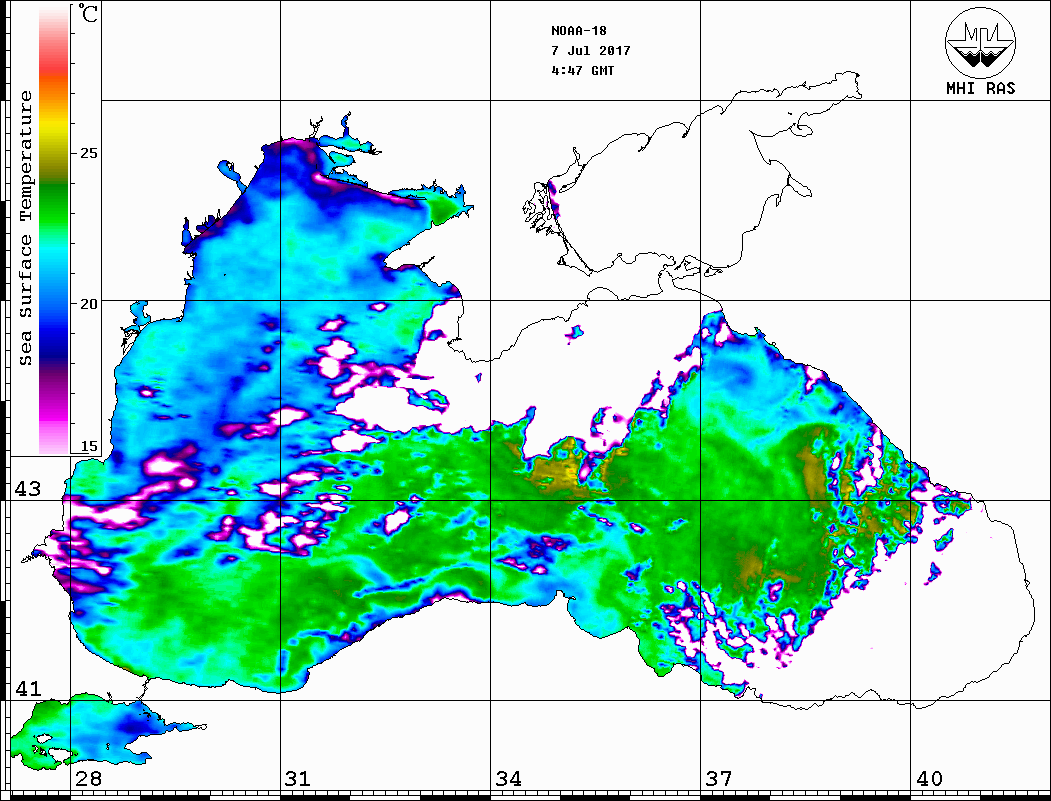Select the 'NOAA-18' satellite label
The width and height of the screenshot is (1051, 801).
pyautogui.click(x=578, y=31)
